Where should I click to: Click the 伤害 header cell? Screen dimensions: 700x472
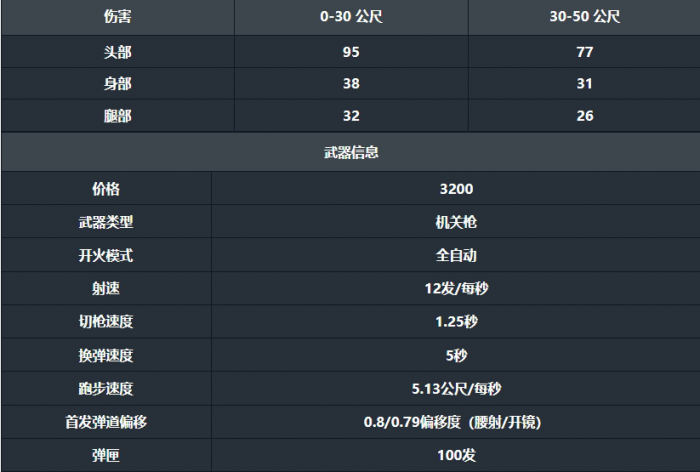click(x=117, y=17)
